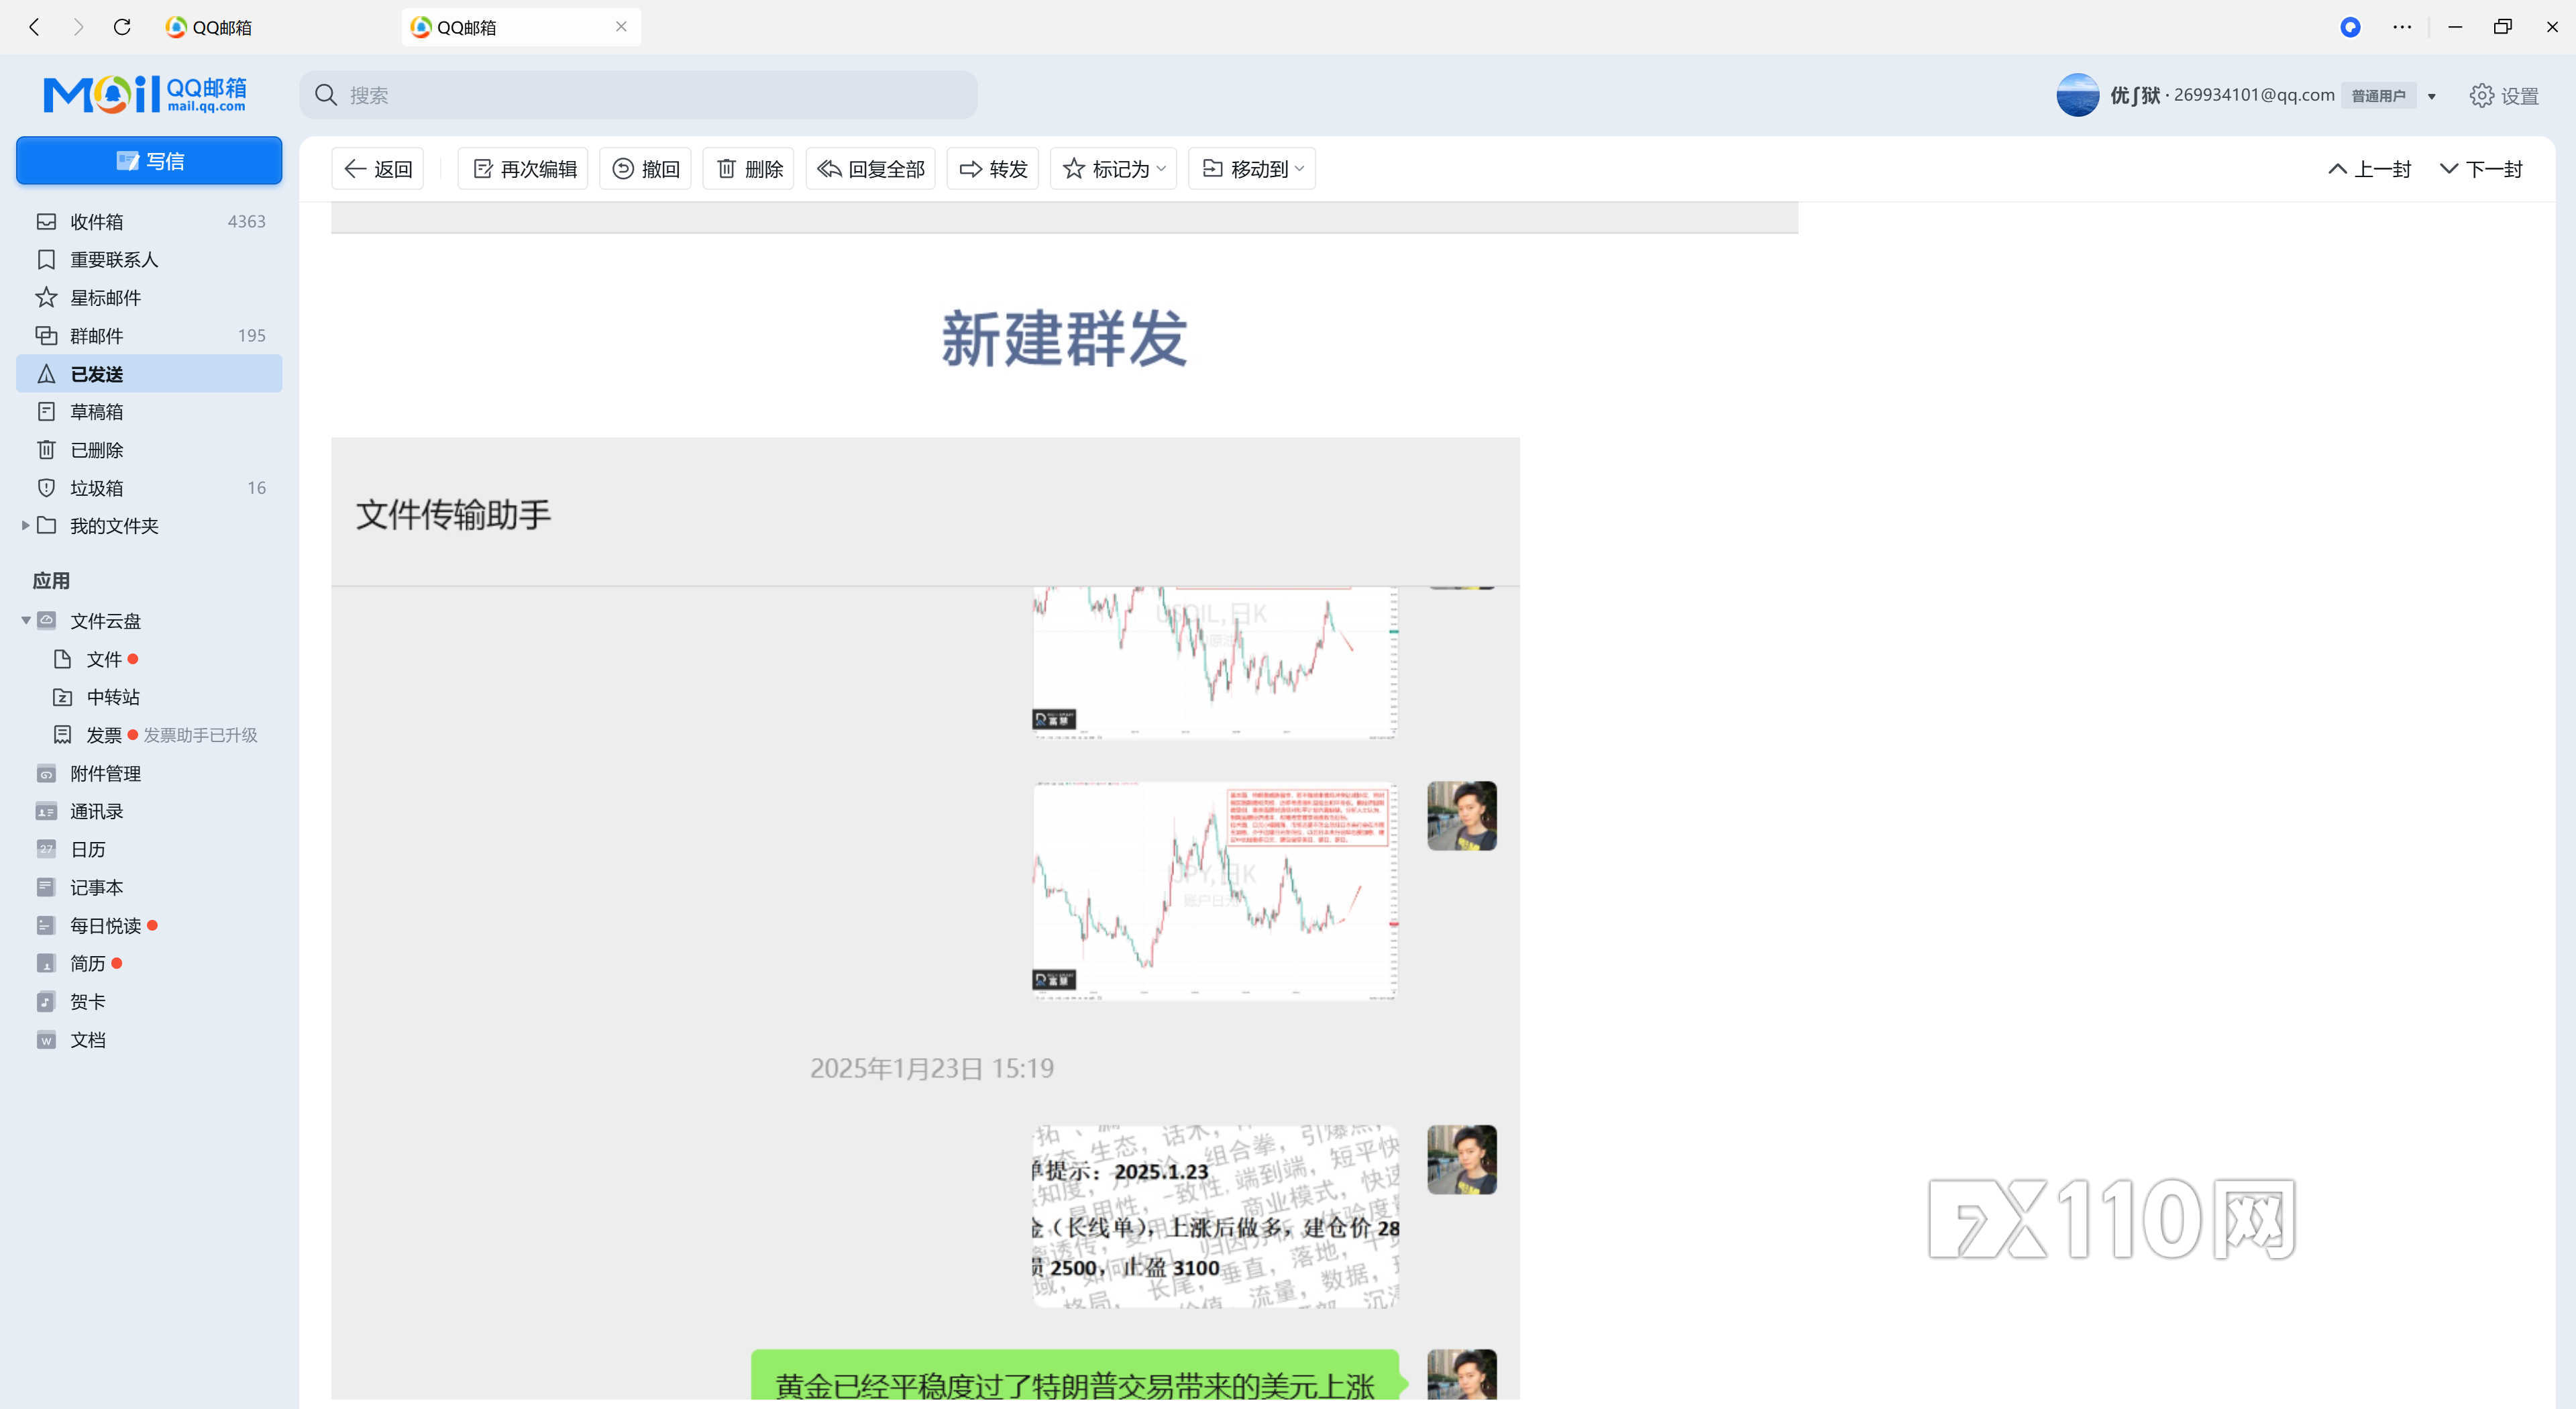The height and width of the screenshot is (1409, 2576).
Task: Click the 已删除 trash bin icon
Action: [46, 449]
